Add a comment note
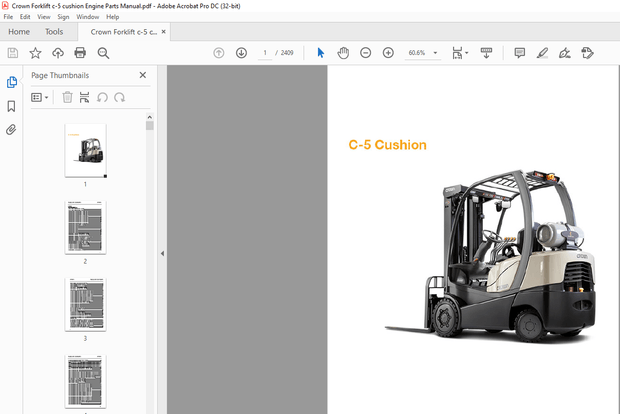The width and height of the screenshot is (620, 414). pos(520,53)
